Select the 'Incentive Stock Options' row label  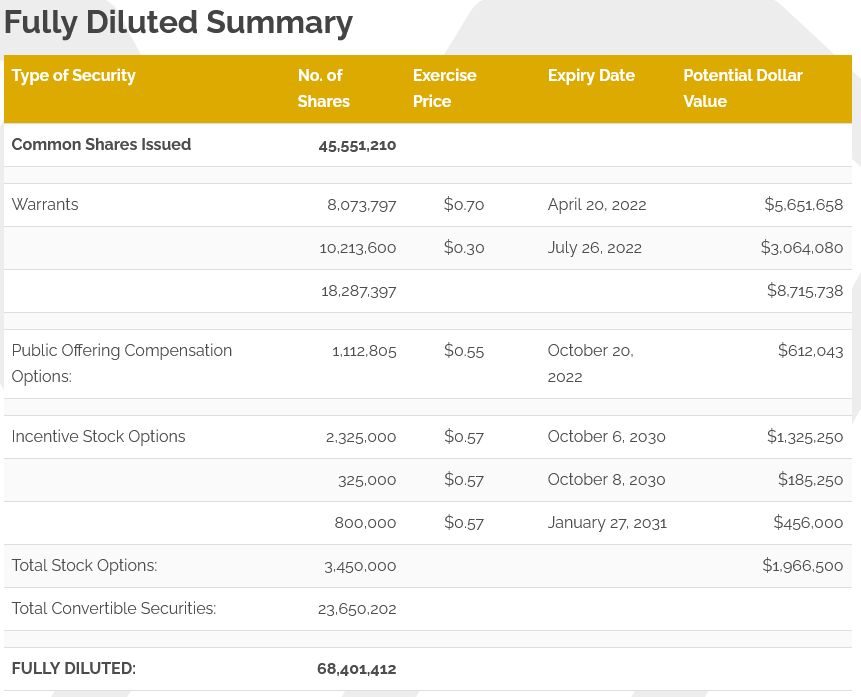coord(98,437)
